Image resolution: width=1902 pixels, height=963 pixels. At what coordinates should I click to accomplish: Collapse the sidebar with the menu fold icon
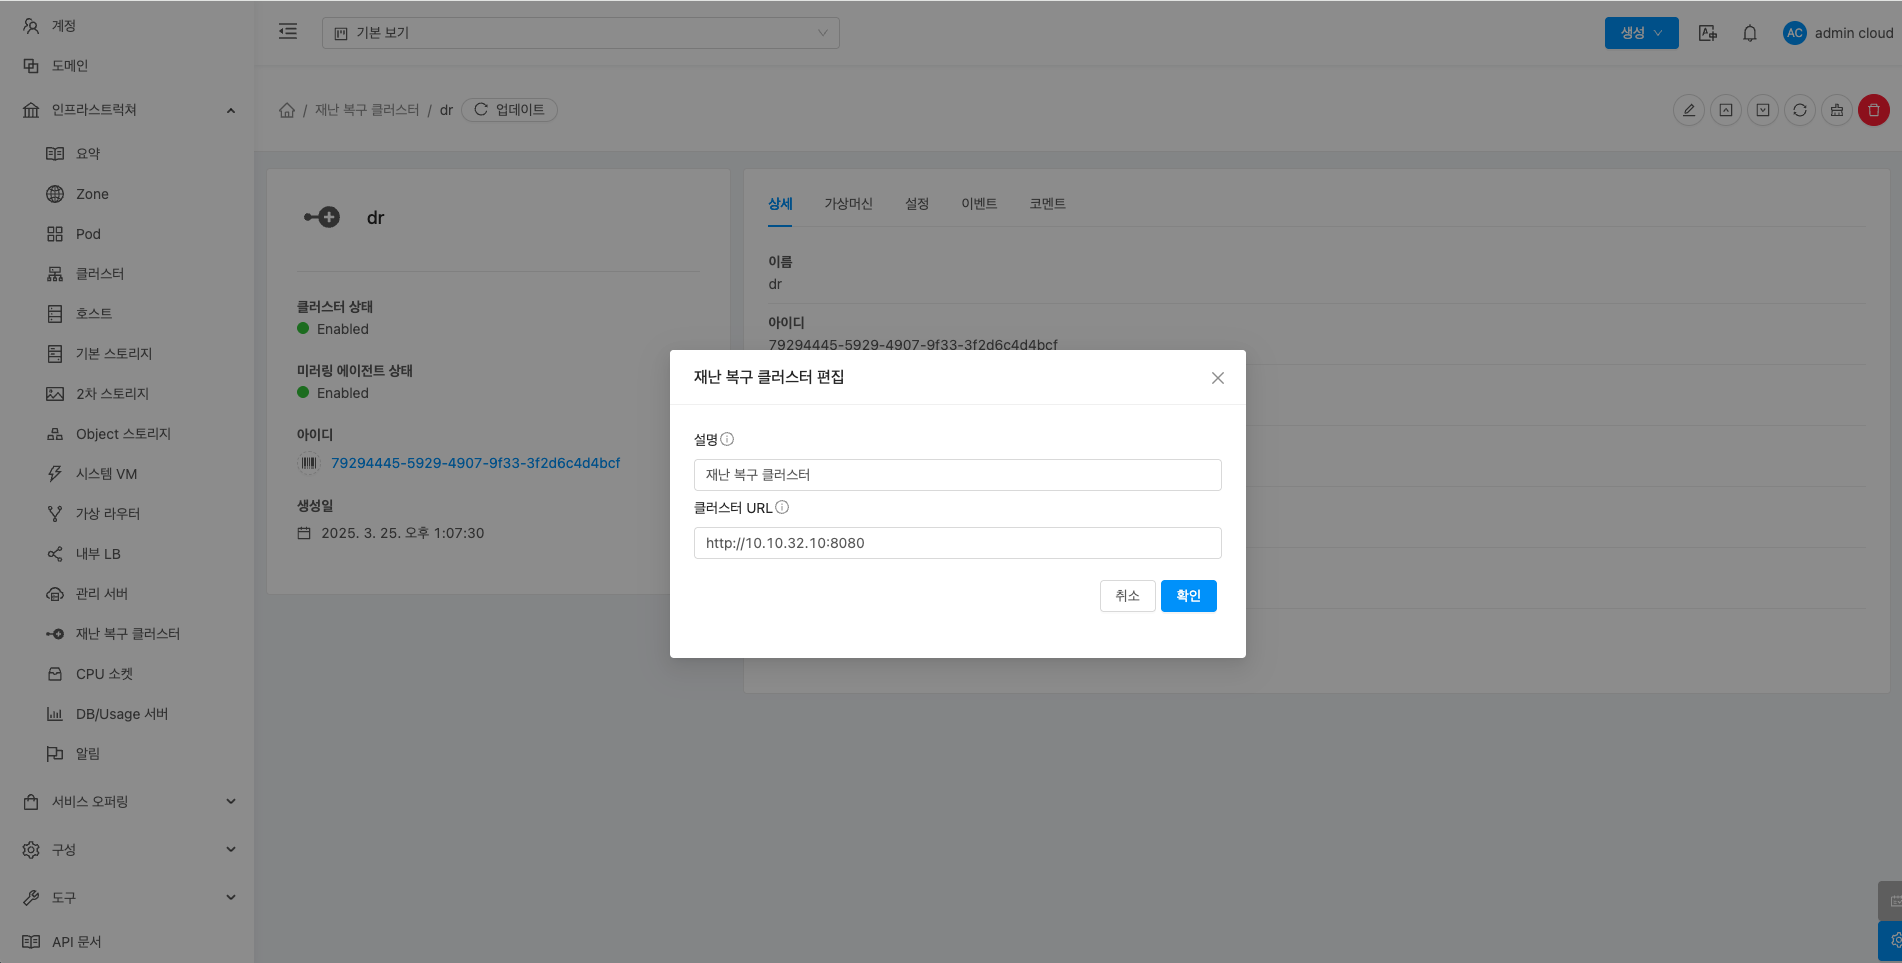coord(288,32)
